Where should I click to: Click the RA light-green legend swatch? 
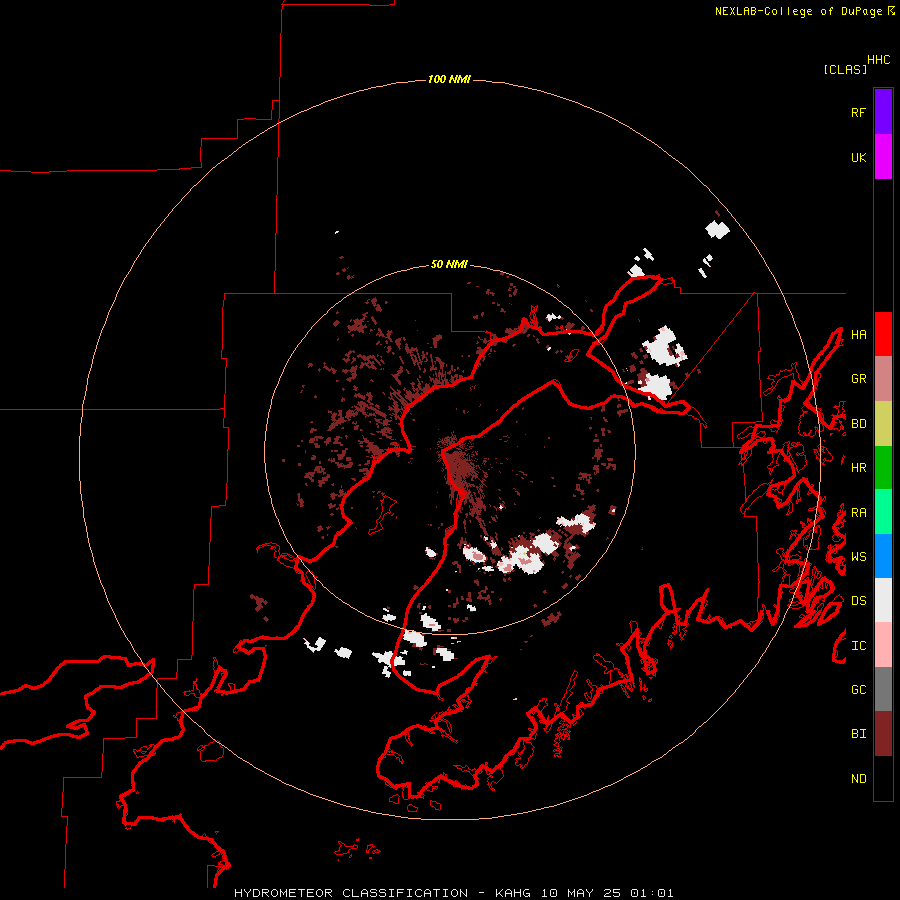click(883, 512)
